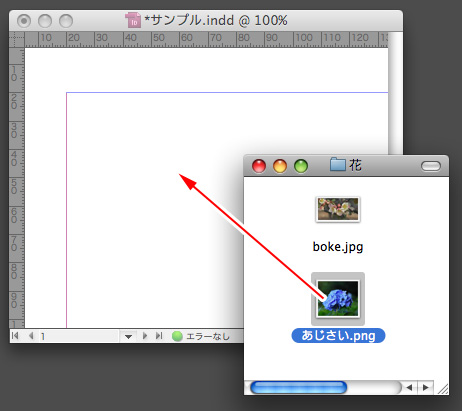Click the green preflight status indicator
The image size is (462, 411).
[177, 336]
